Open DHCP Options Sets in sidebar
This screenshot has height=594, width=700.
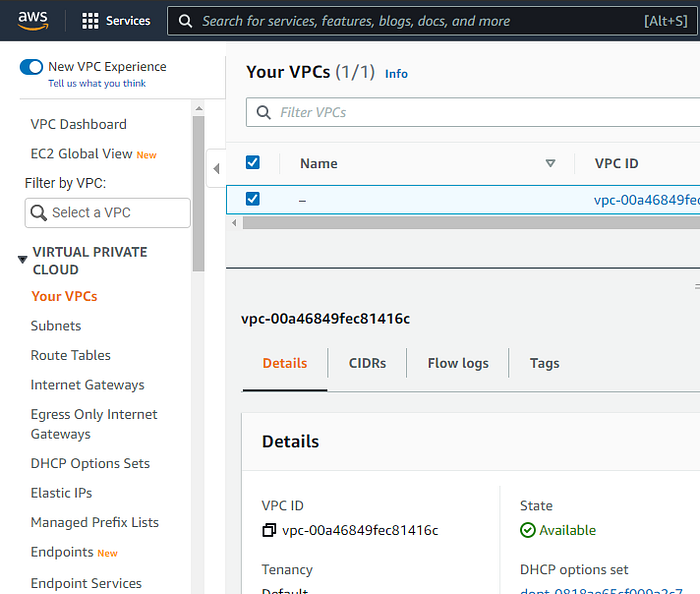click(x=90, y=463)
